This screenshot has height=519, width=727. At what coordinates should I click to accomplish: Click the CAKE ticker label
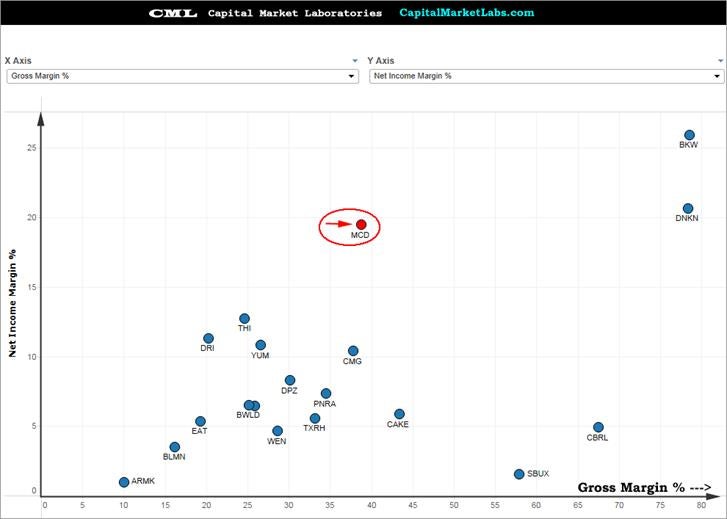click(x=398, y=424)
